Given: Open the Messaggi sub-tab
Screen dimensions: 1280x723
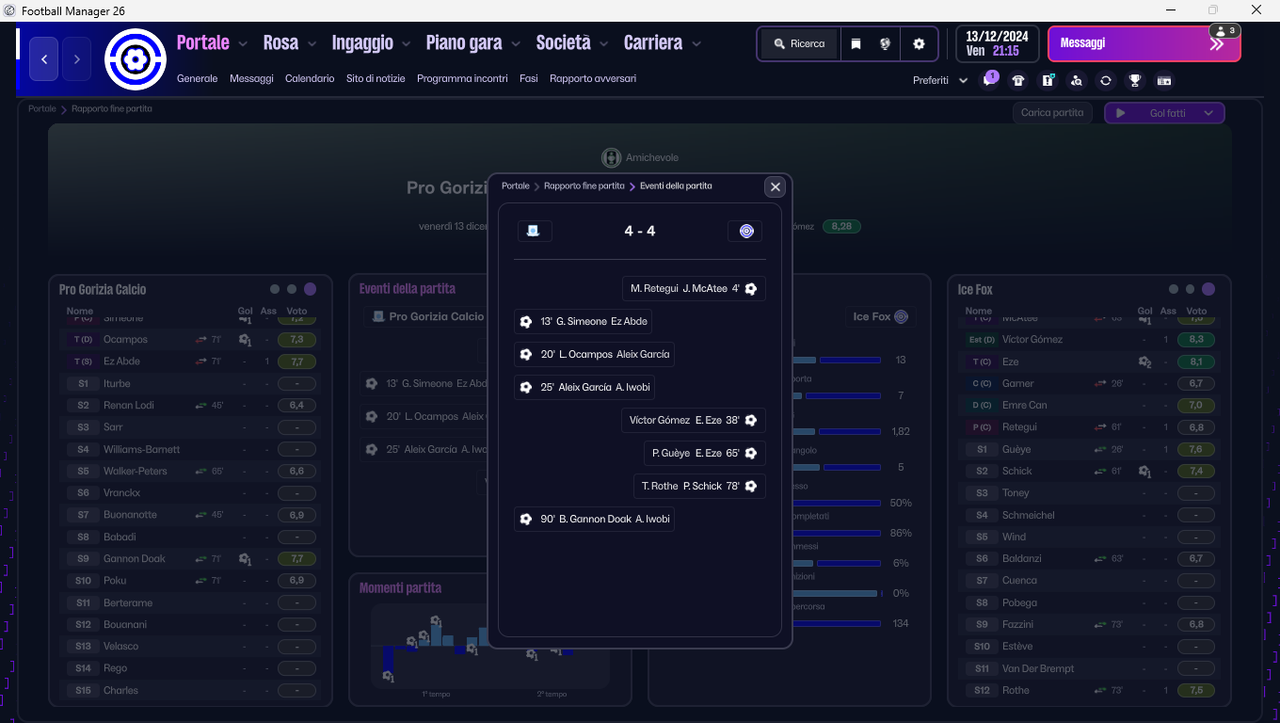Looking at the screenshot, I should (251, 78).
